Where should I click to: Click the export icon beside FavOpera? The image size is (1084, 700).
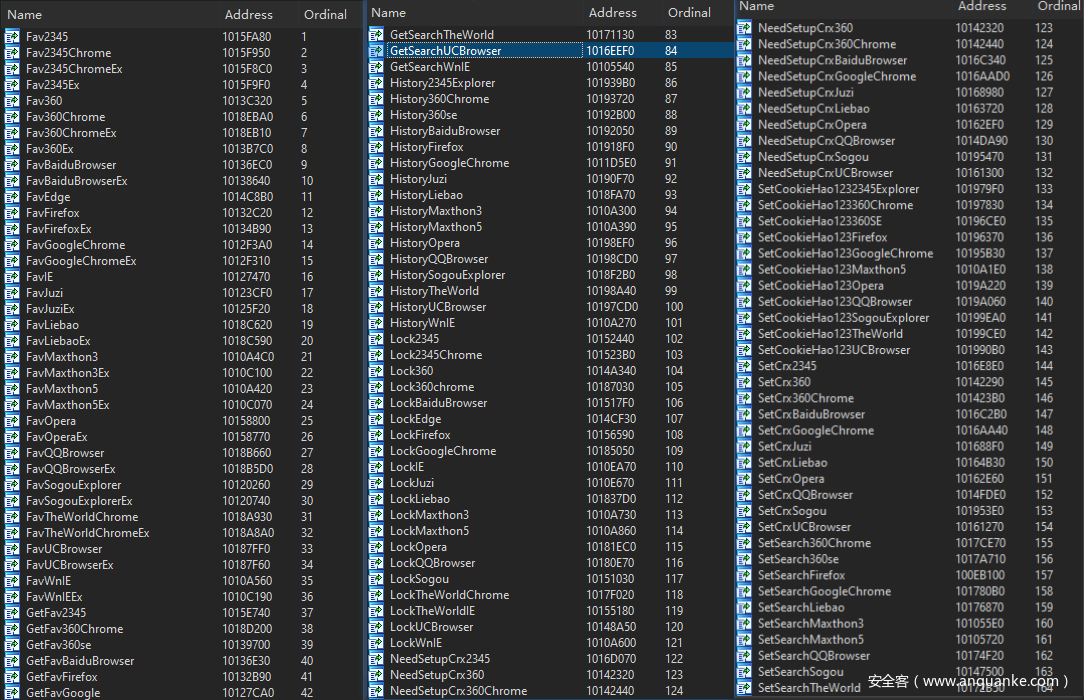coord(12,421)
